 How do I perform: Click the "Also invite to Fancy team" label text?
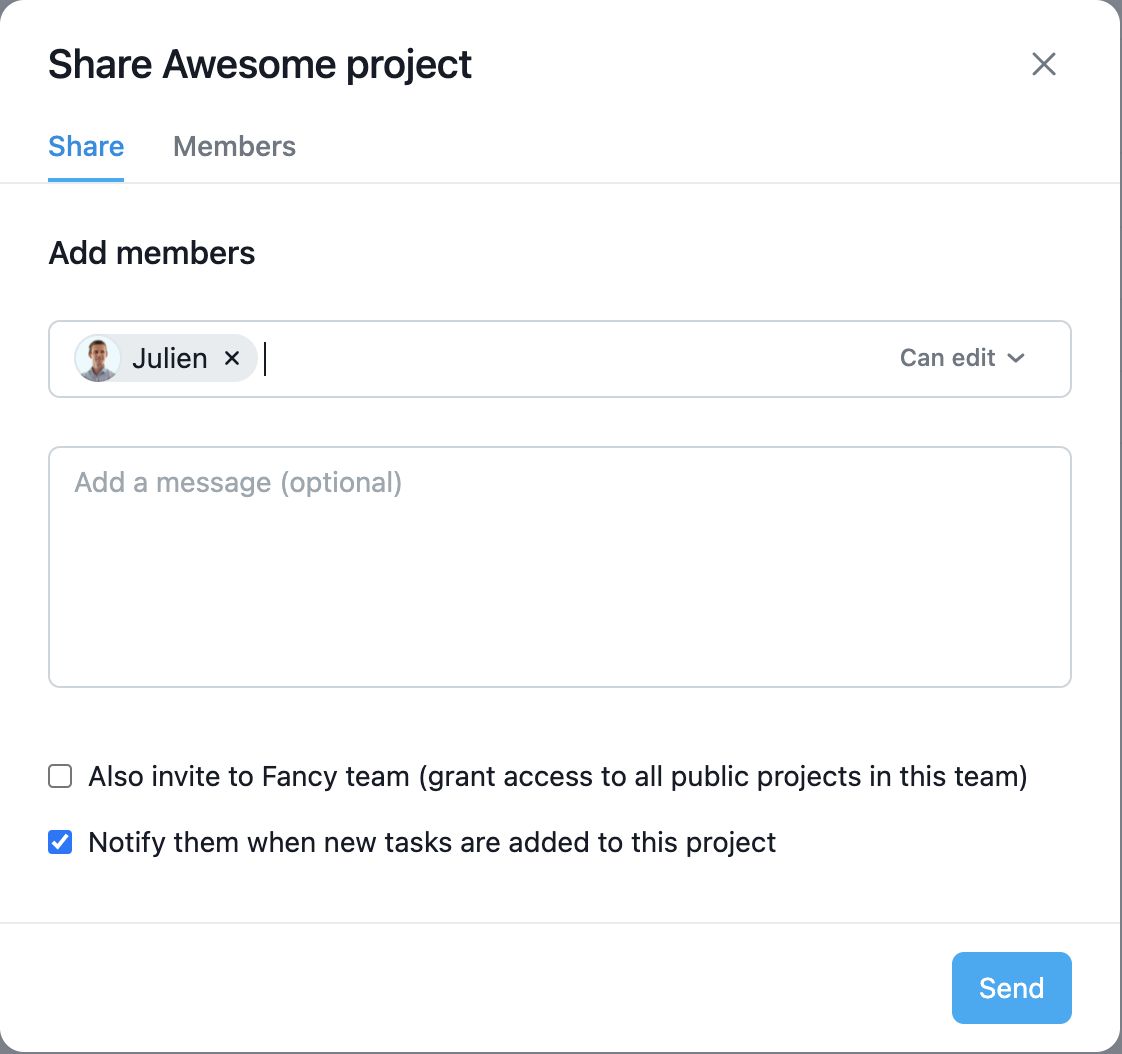click(x=250, y=776)
